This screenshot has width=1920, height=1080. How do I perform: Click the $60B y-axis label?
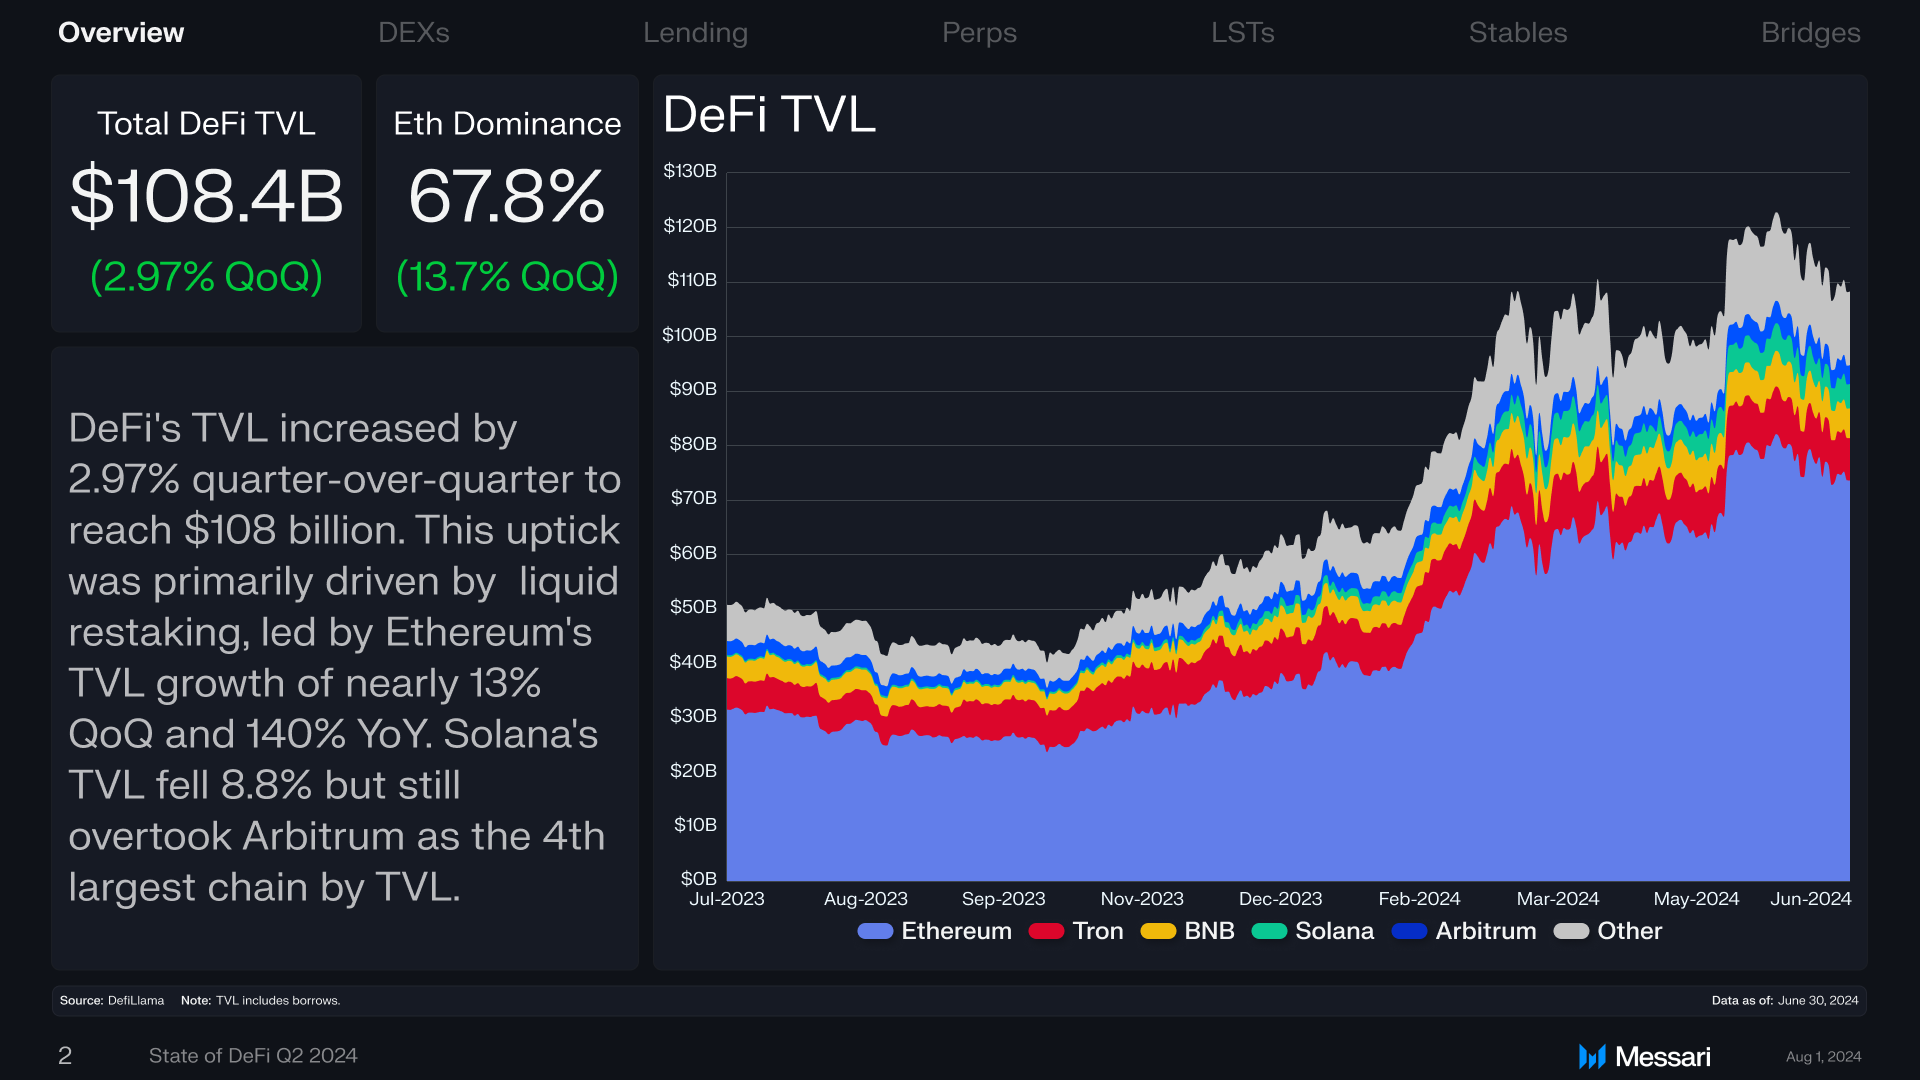(x=693, y=553)
